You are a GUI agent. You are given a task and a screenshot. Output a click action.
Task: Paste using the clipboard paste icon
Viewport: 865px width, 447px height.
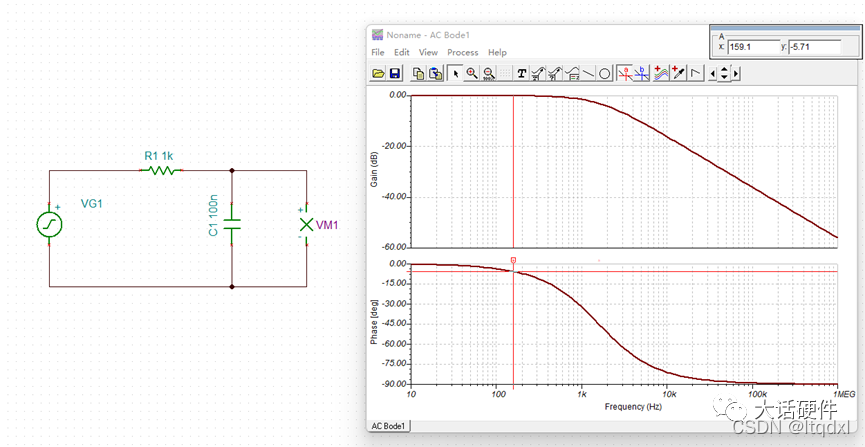pos(436,73)
